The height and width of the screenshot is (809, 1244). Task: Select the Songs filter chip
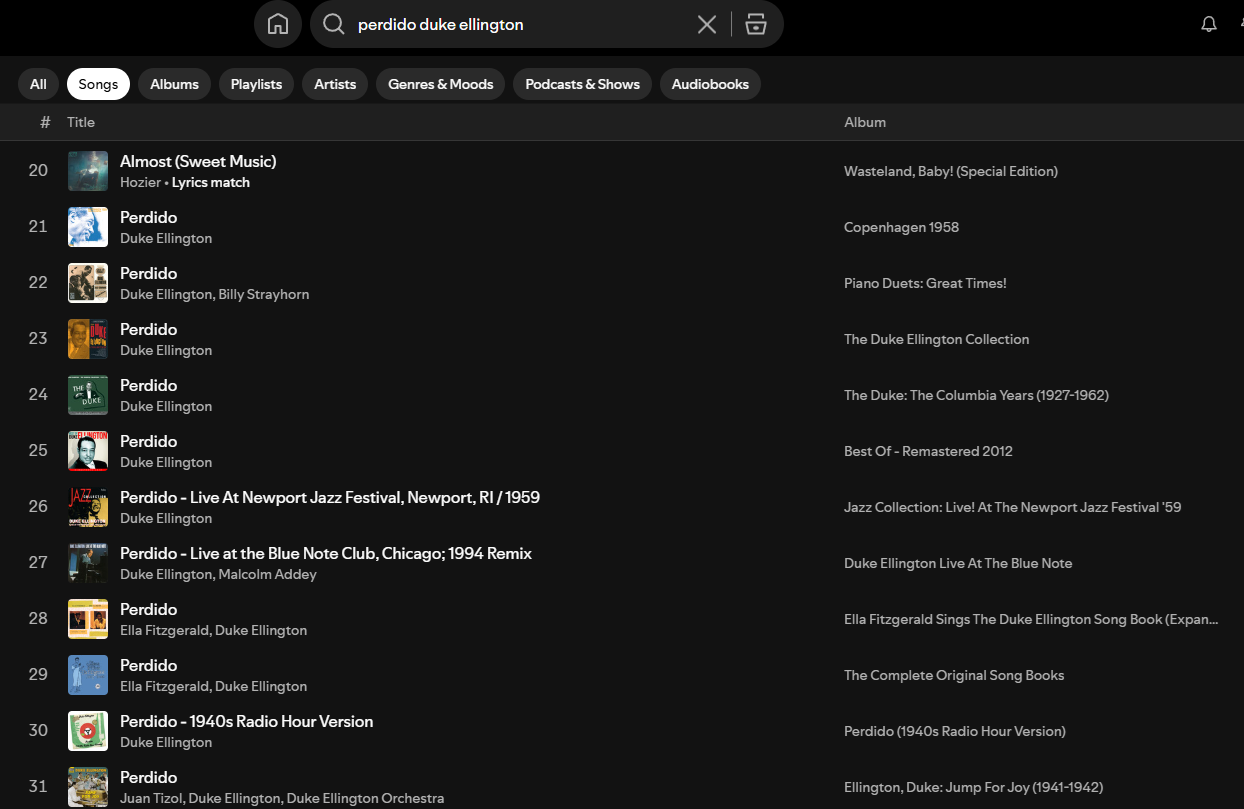pyautogui.click(x=97, y=84)
